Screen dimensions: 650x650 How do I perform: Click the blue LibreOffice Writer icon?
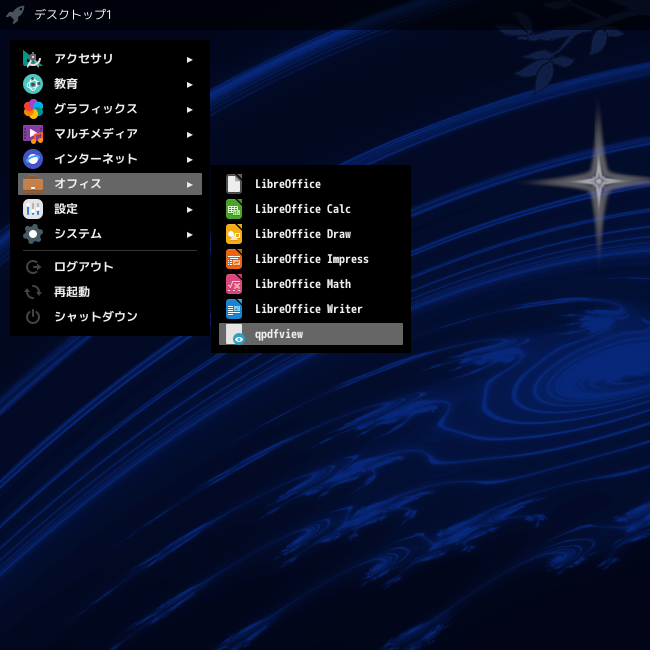234,309
